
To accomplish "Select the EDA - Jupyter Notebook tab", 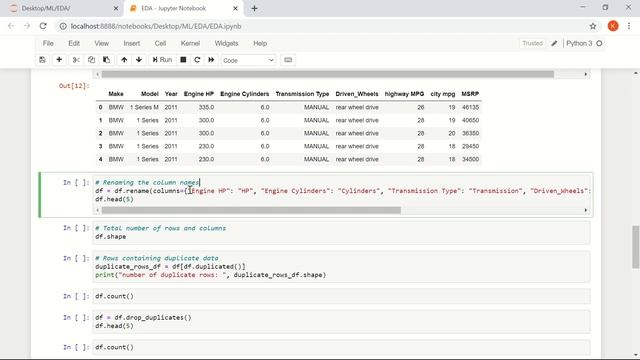I will click(184, 8).
